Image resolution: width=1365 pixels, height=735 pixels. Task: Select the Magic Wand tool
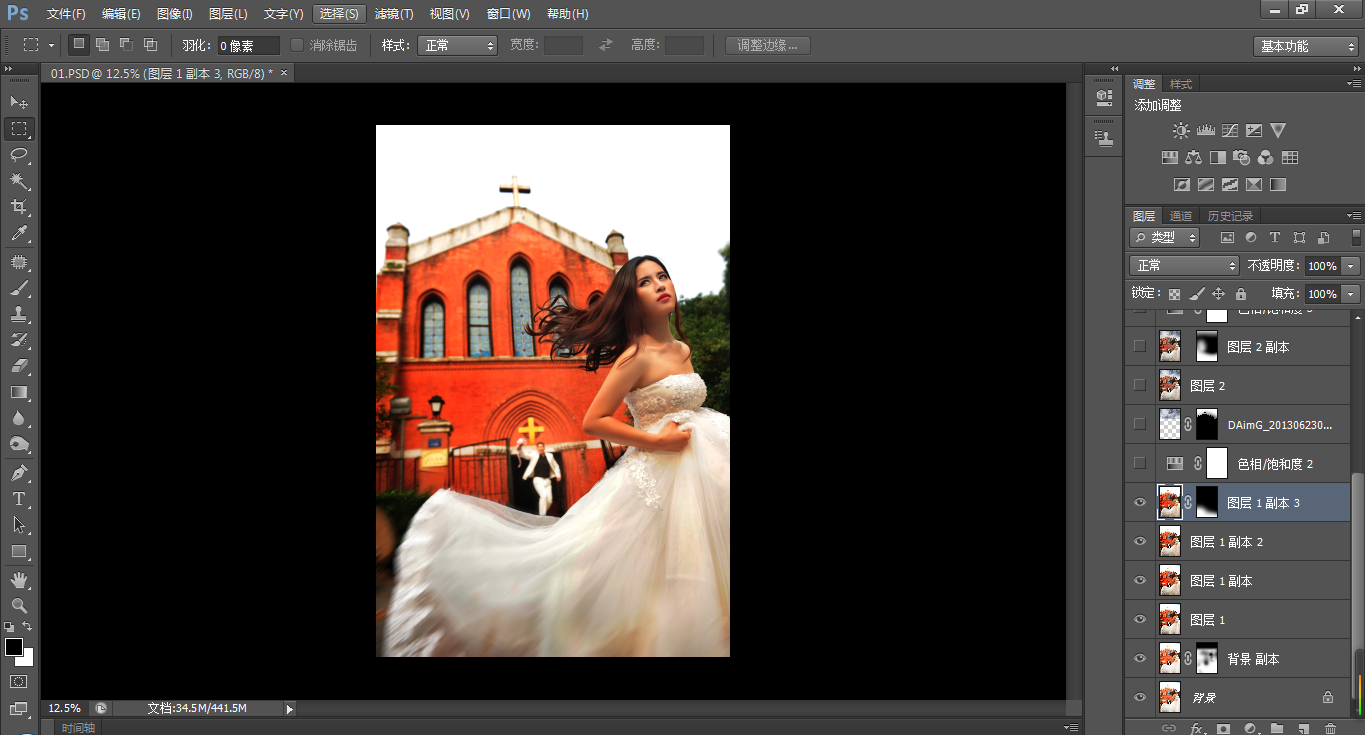click(x=19, y=181)
